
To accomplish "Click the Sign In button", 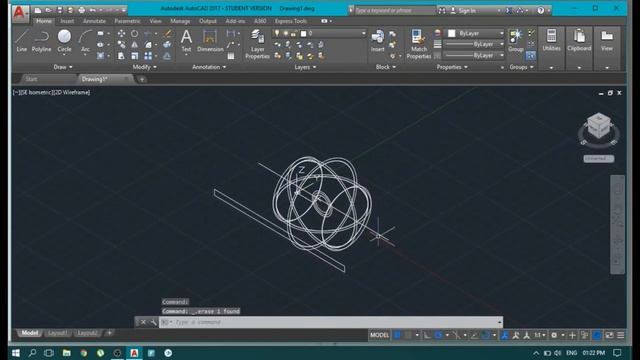I will tap(467, 11).
